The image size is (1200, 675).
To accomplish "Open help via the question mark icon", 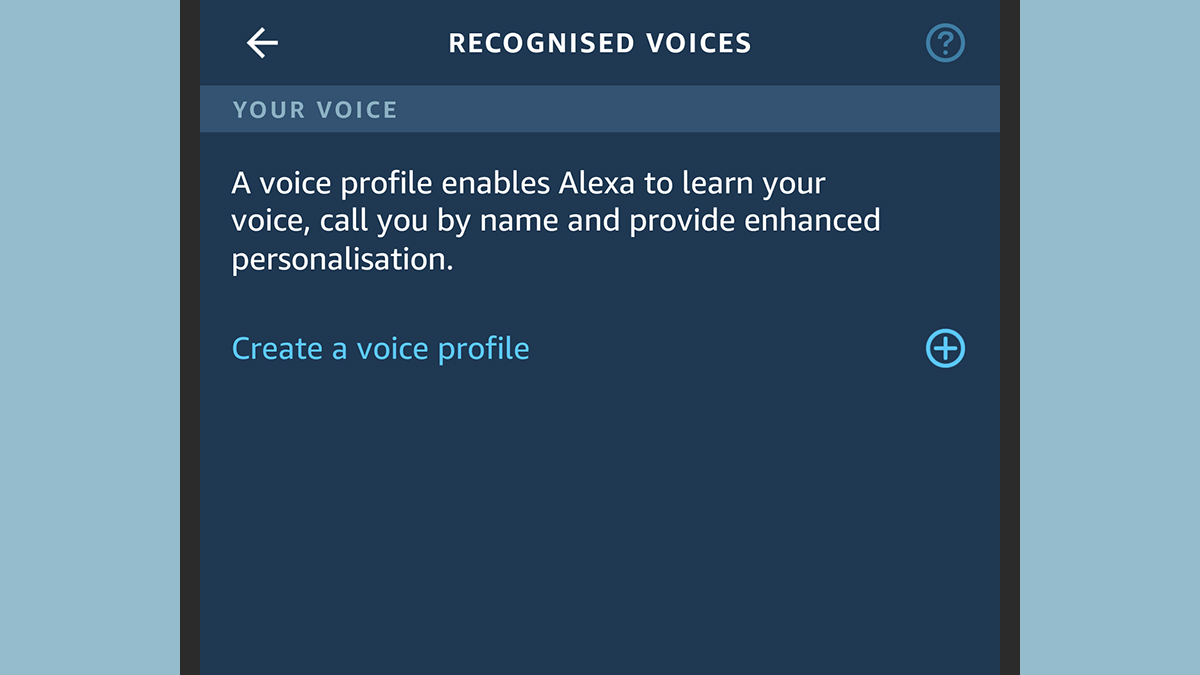I will pyautogui.click(x=945, y=44).
